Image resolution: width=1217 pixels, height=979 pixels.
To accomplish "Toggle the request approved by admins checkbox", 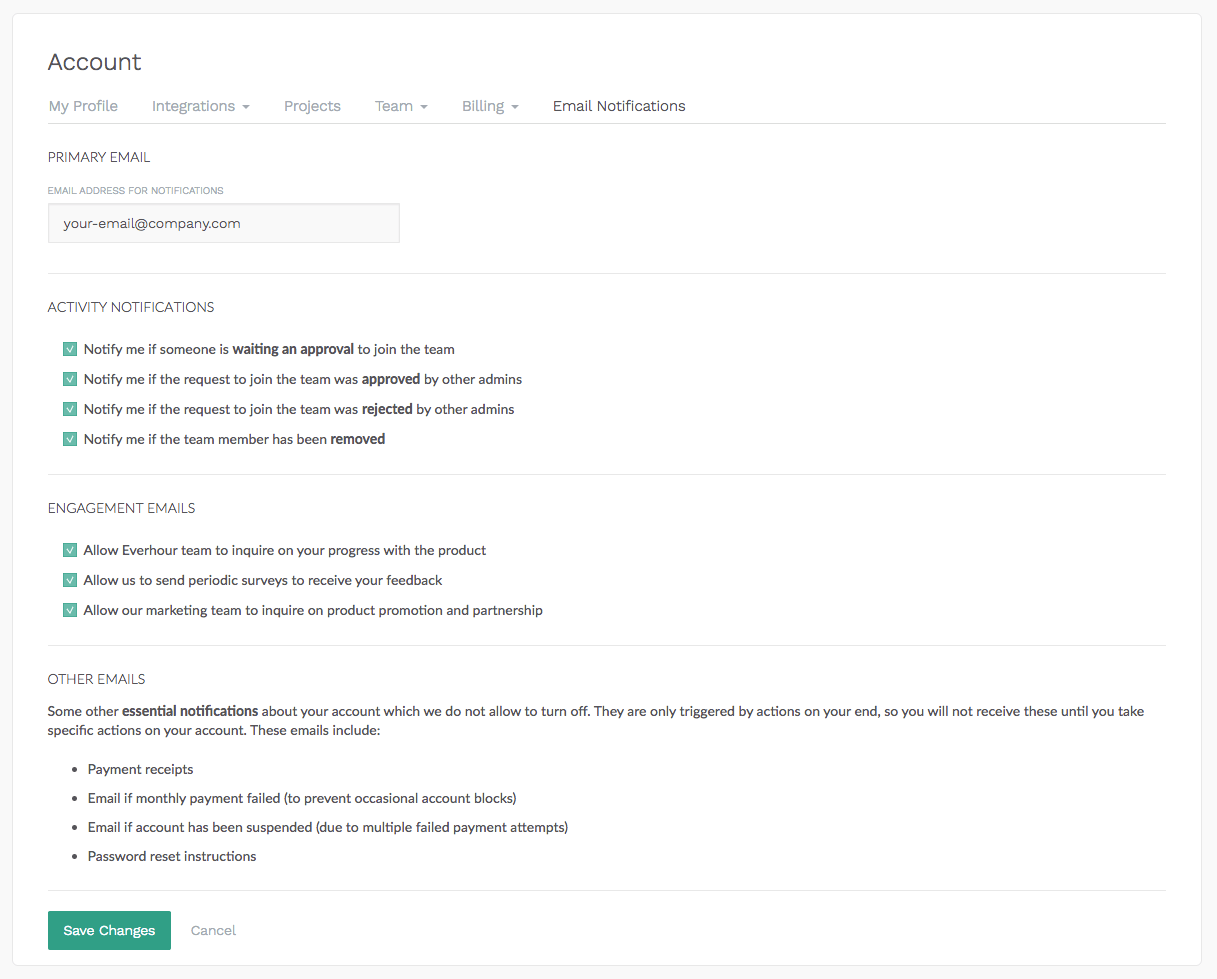I will tap(70, 379).
